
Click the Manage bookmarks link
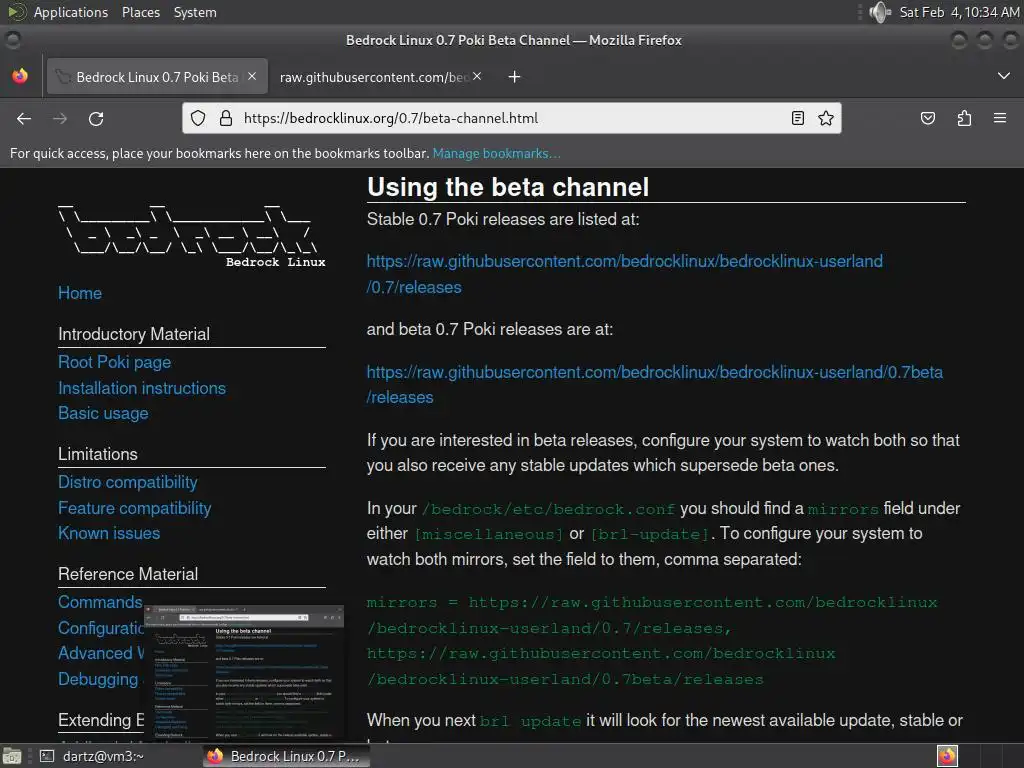pyautogui.click(x=496, y=153)
